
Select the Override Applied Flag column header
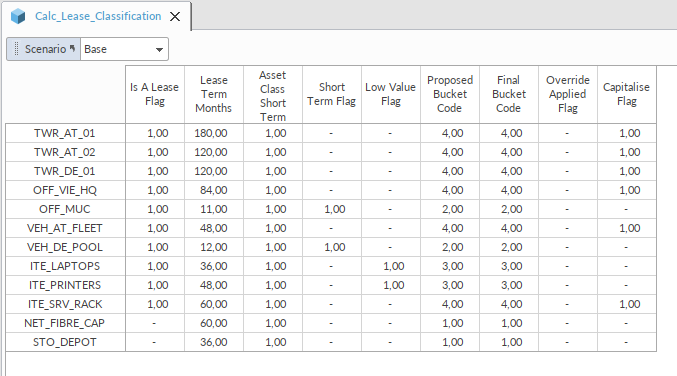pyautogui.click(x=568, y=94)
